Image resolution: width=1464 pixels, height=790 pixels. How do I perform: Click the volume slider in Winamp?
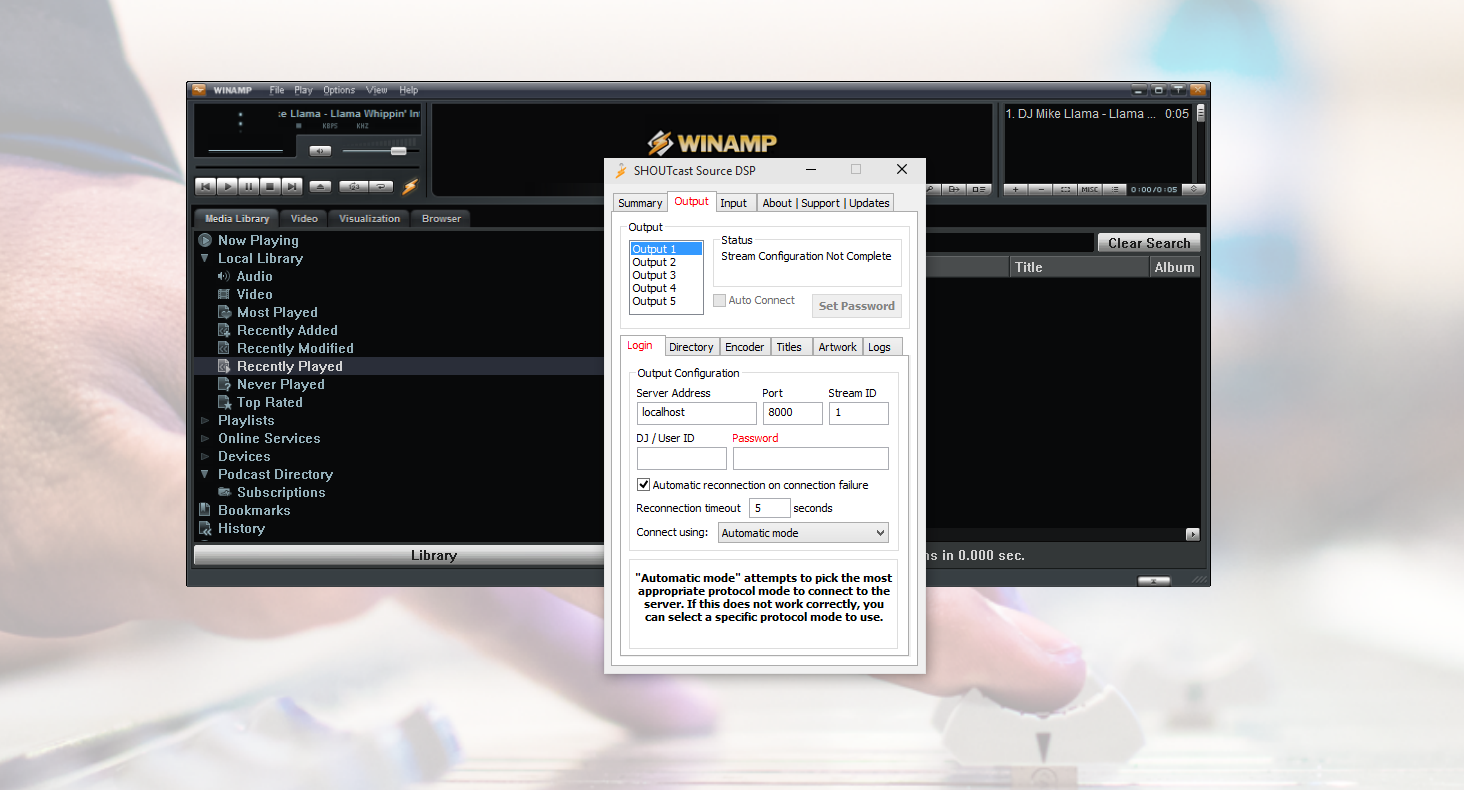(381, 151)
